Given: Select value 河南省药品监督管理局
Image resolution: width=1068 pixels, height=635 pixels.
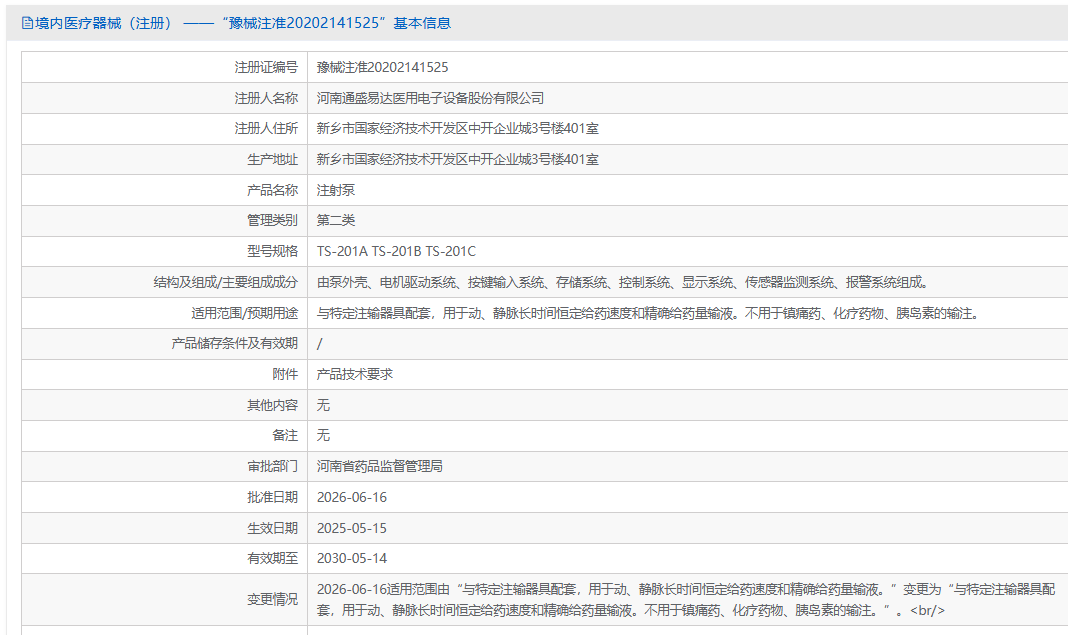Looking at the screenshot, I should tap(379, 467).
